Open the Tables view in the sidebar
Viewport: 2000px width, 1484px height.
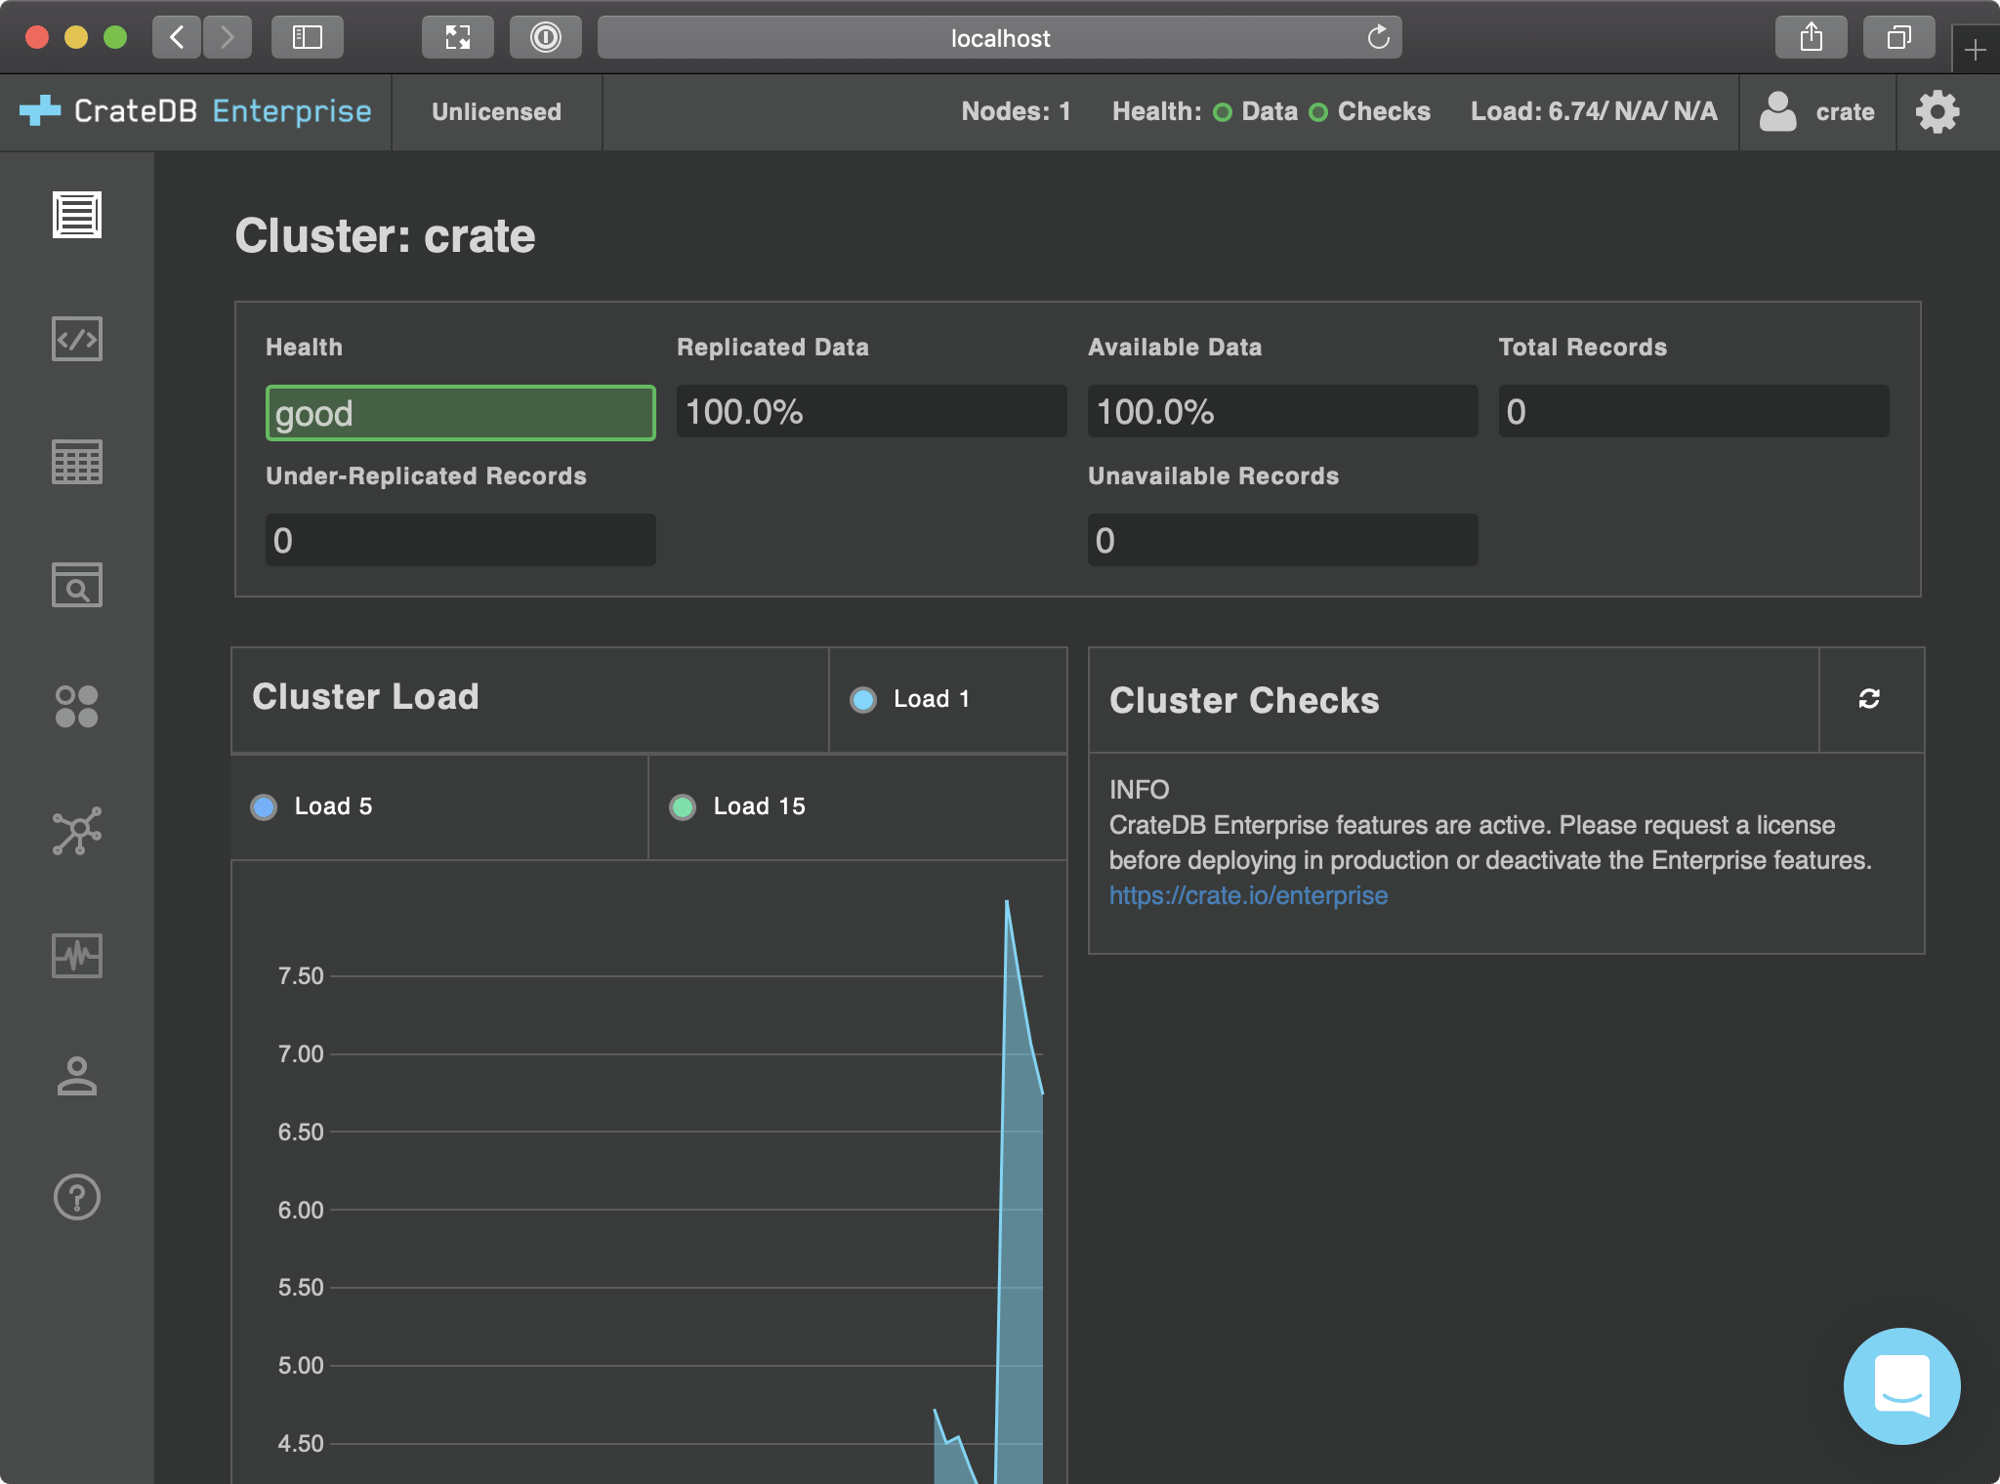[76, 462]
